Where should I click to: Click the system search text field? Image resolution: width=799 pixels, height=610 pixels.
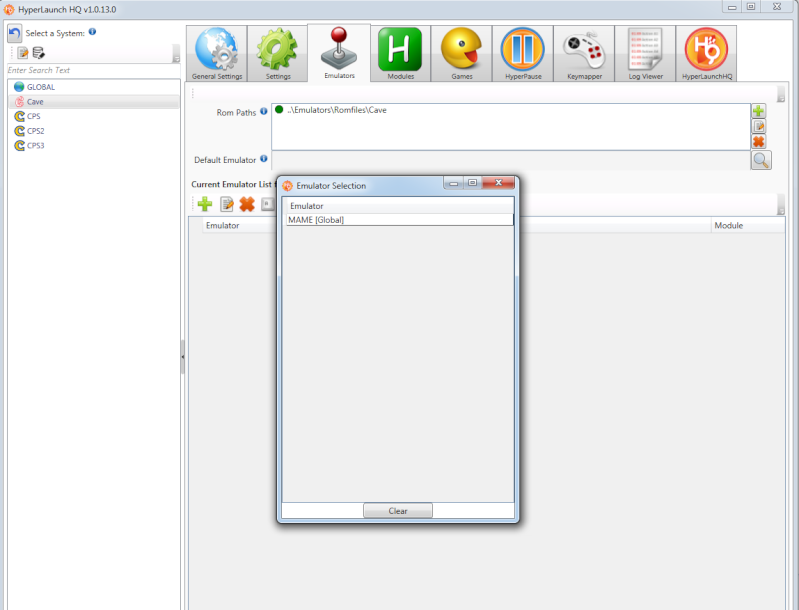coord(94,70)
